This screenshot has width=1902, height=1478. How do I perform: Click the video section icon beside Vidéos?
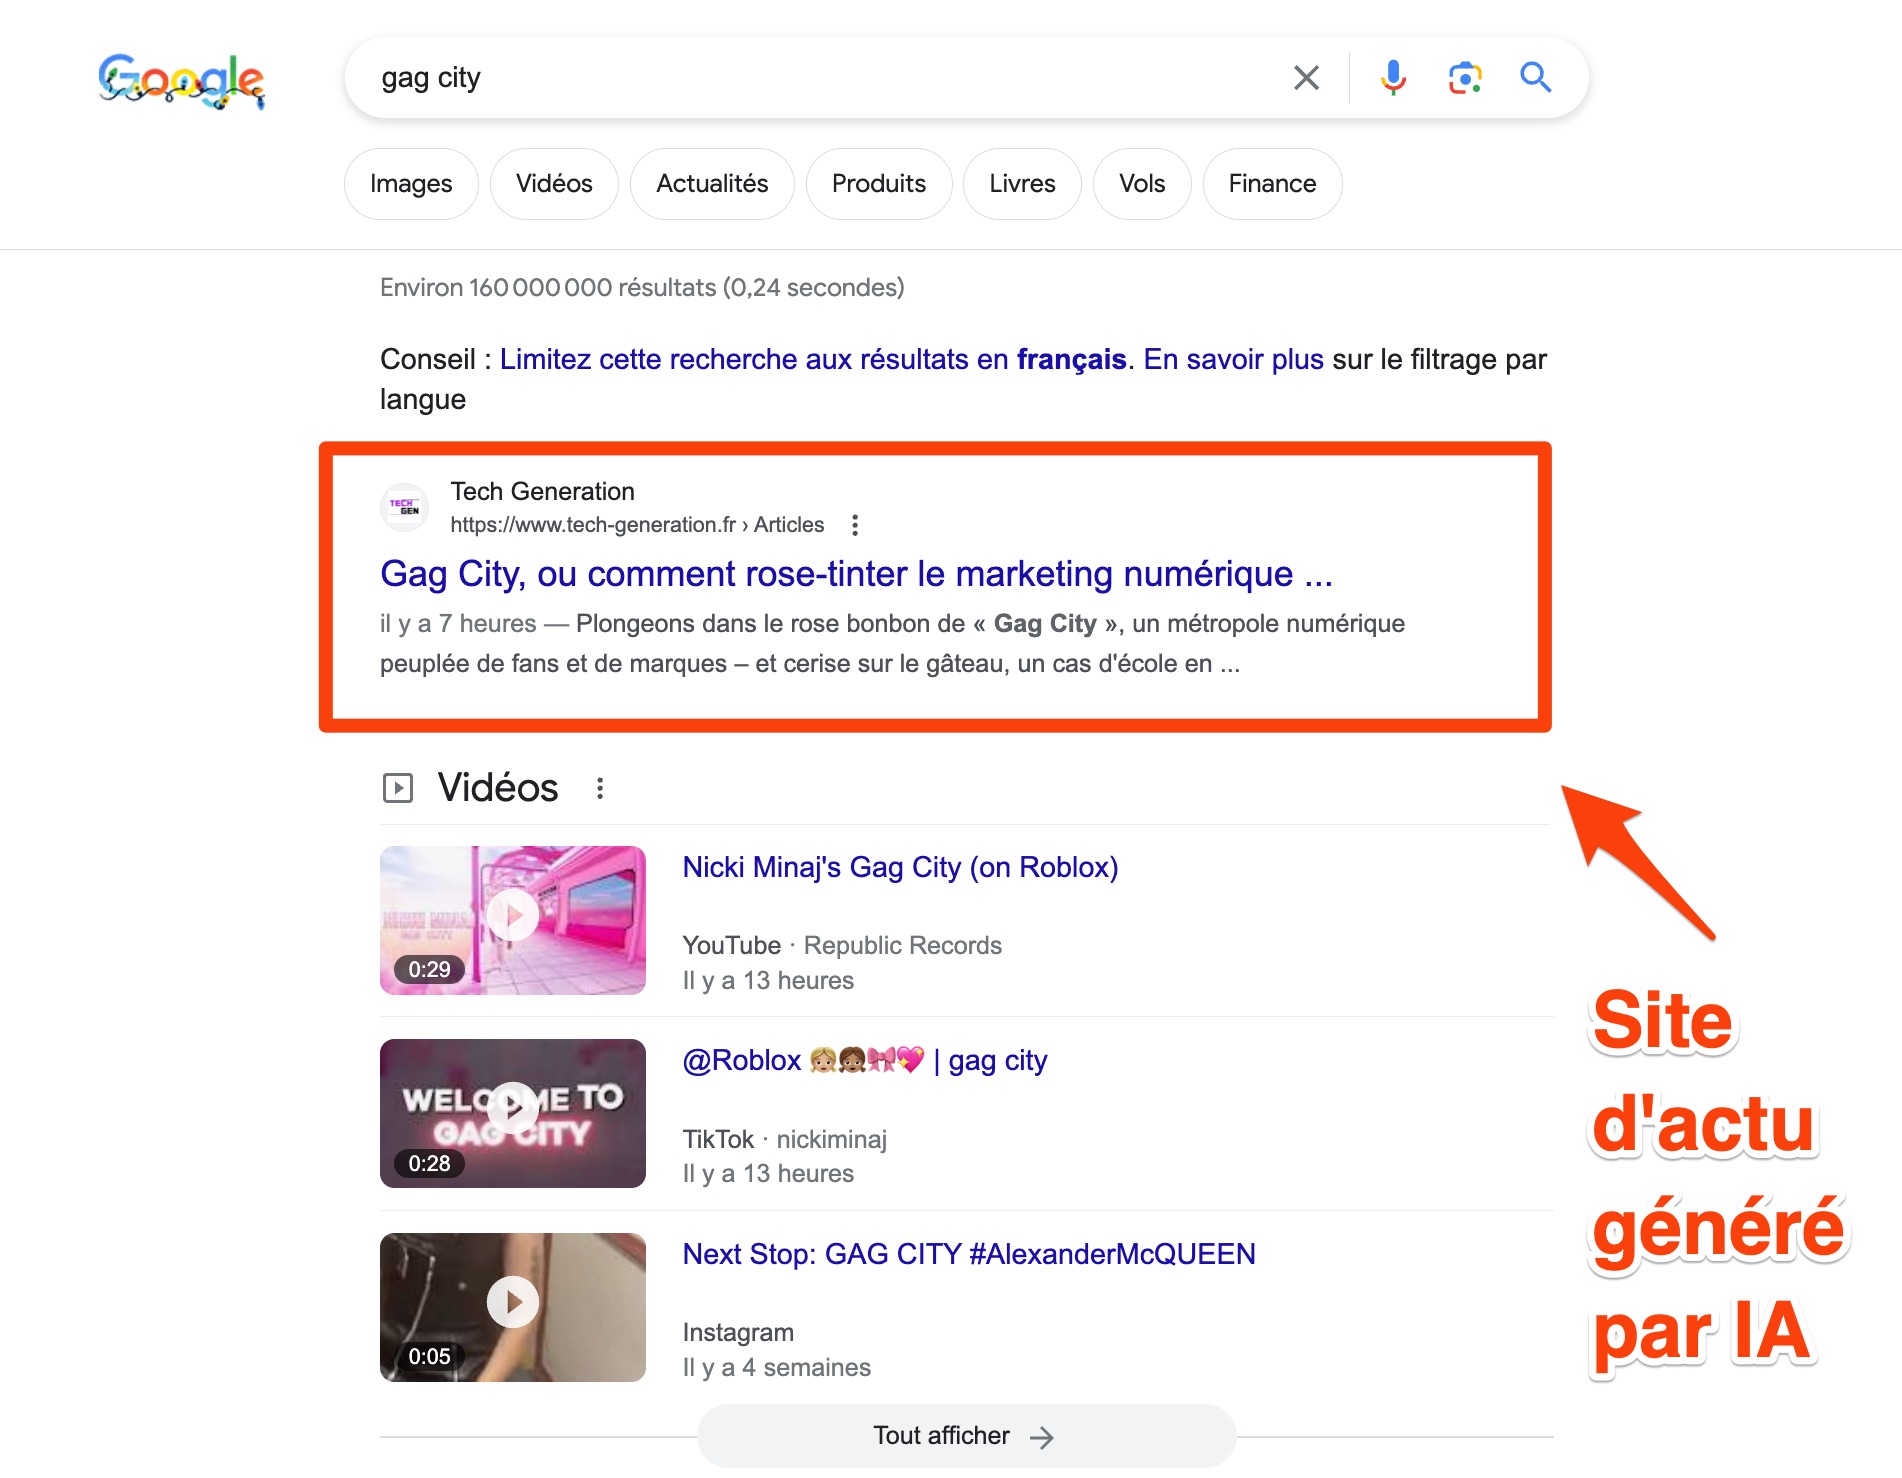[x=397, y=788]
